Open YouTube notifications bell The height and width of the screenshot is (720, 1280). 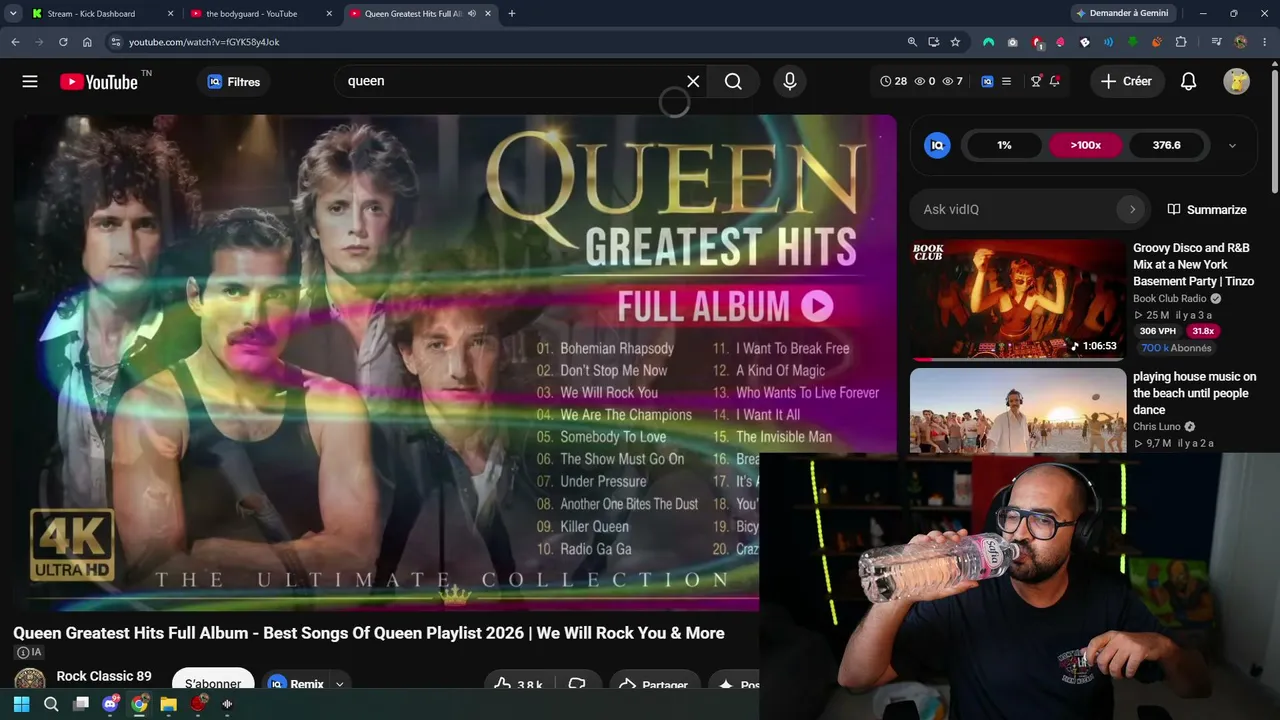(x=1188, y=82)
